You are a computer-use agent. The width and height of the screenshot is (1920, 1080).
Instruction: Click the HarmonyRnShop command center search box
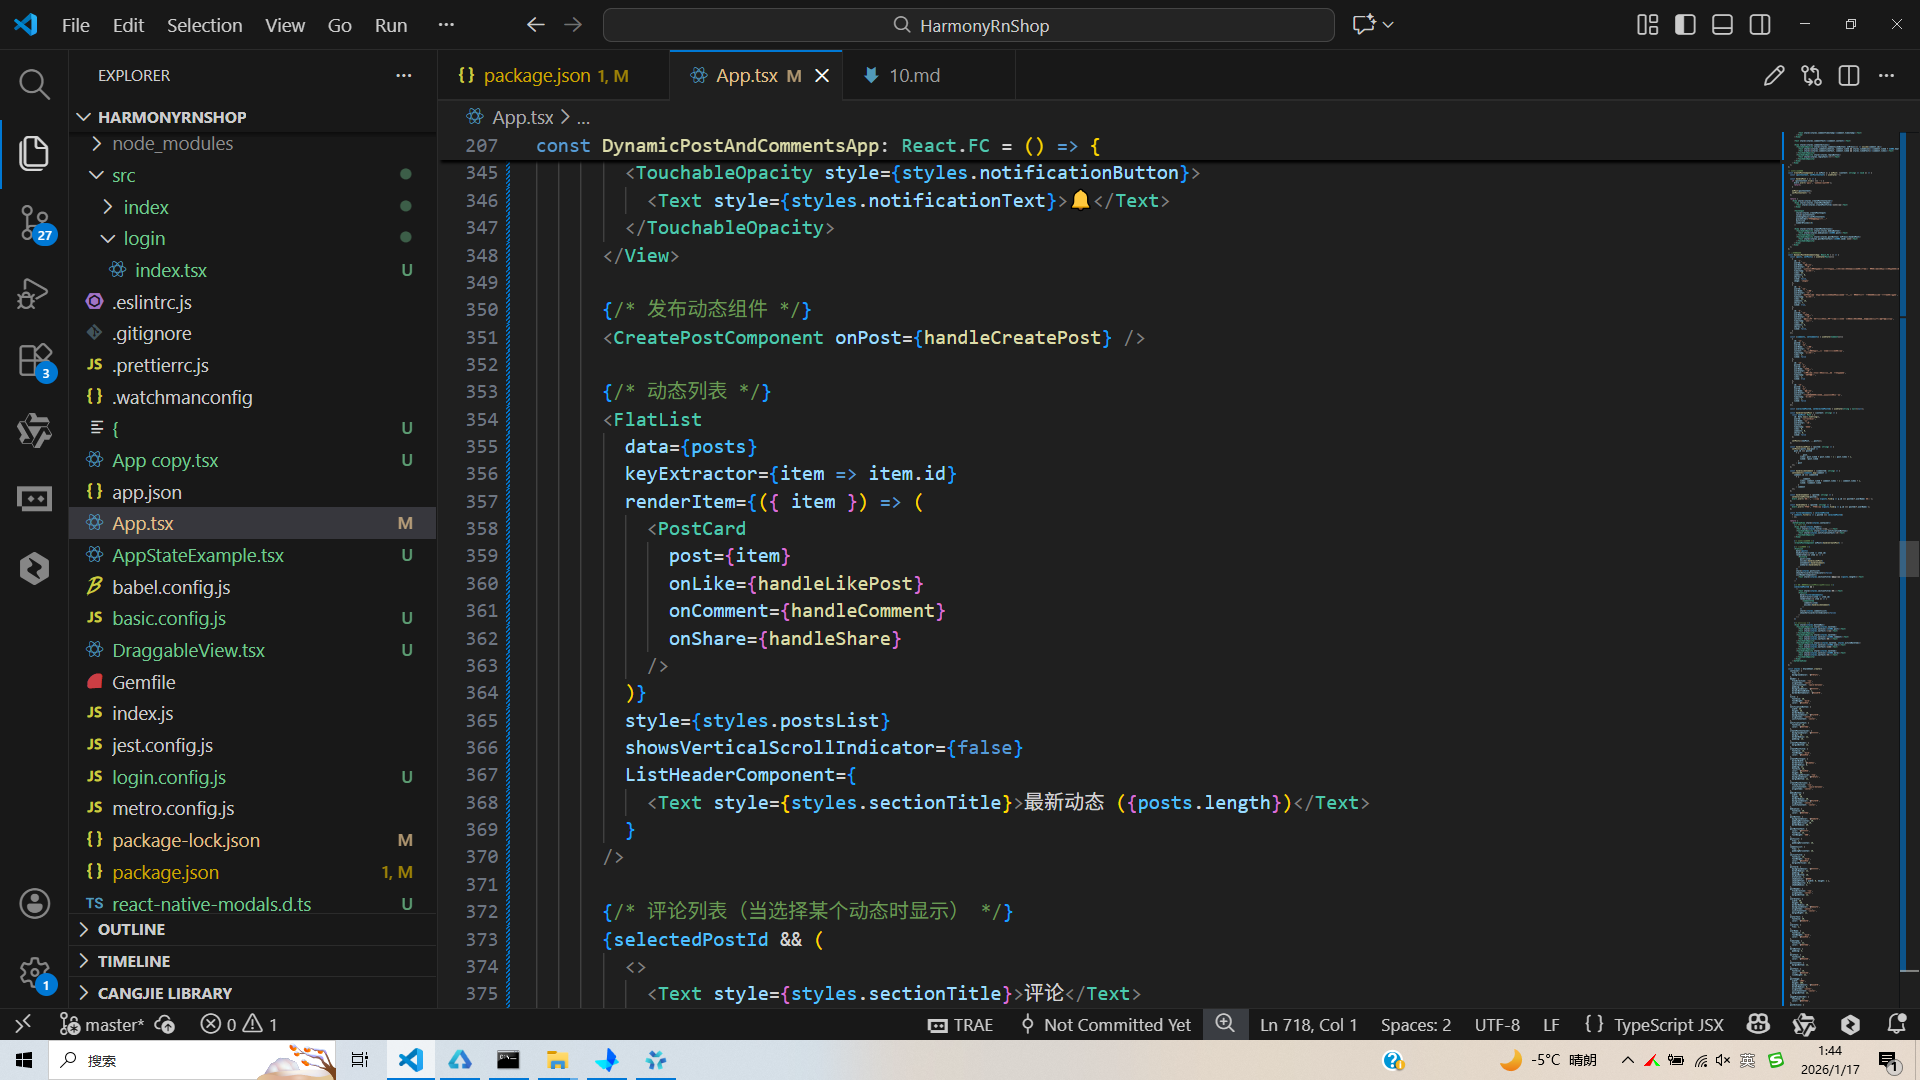(968, 25)
